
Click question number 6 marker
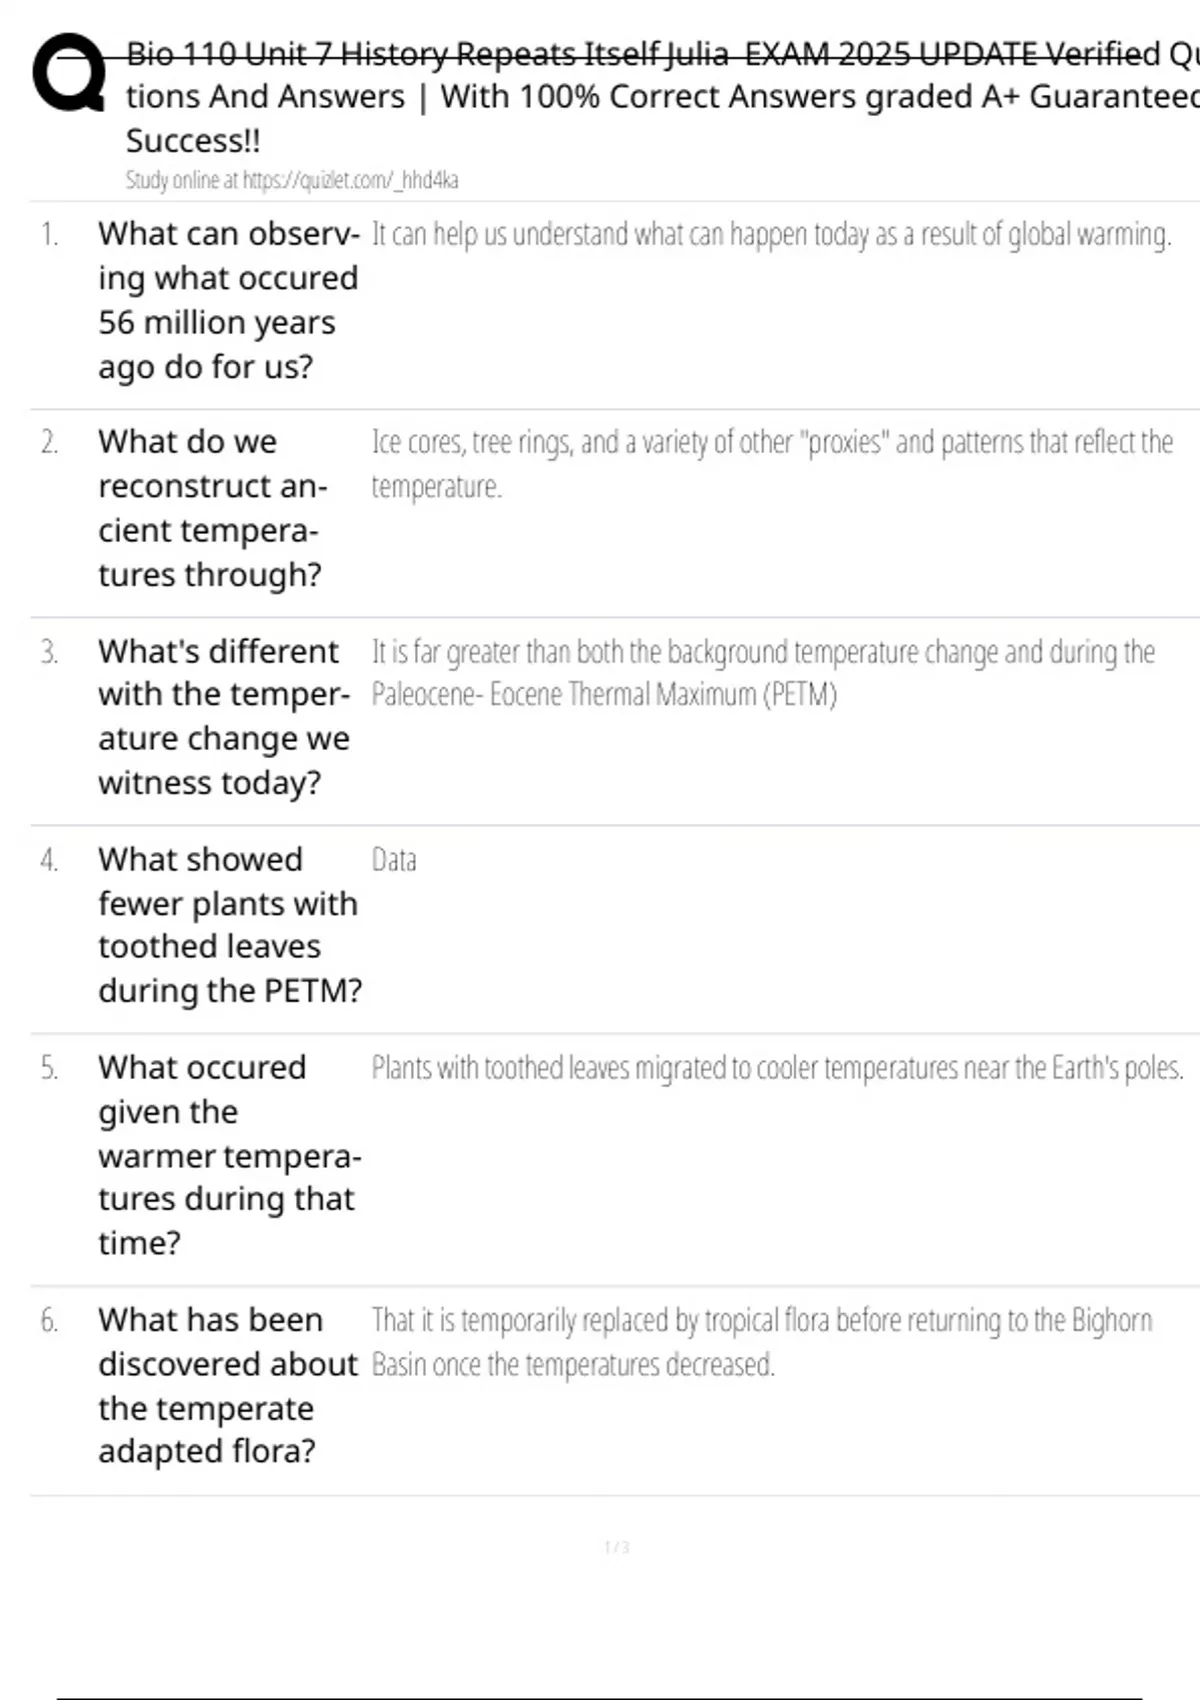pyautogui.click(x=49, y=1320)
